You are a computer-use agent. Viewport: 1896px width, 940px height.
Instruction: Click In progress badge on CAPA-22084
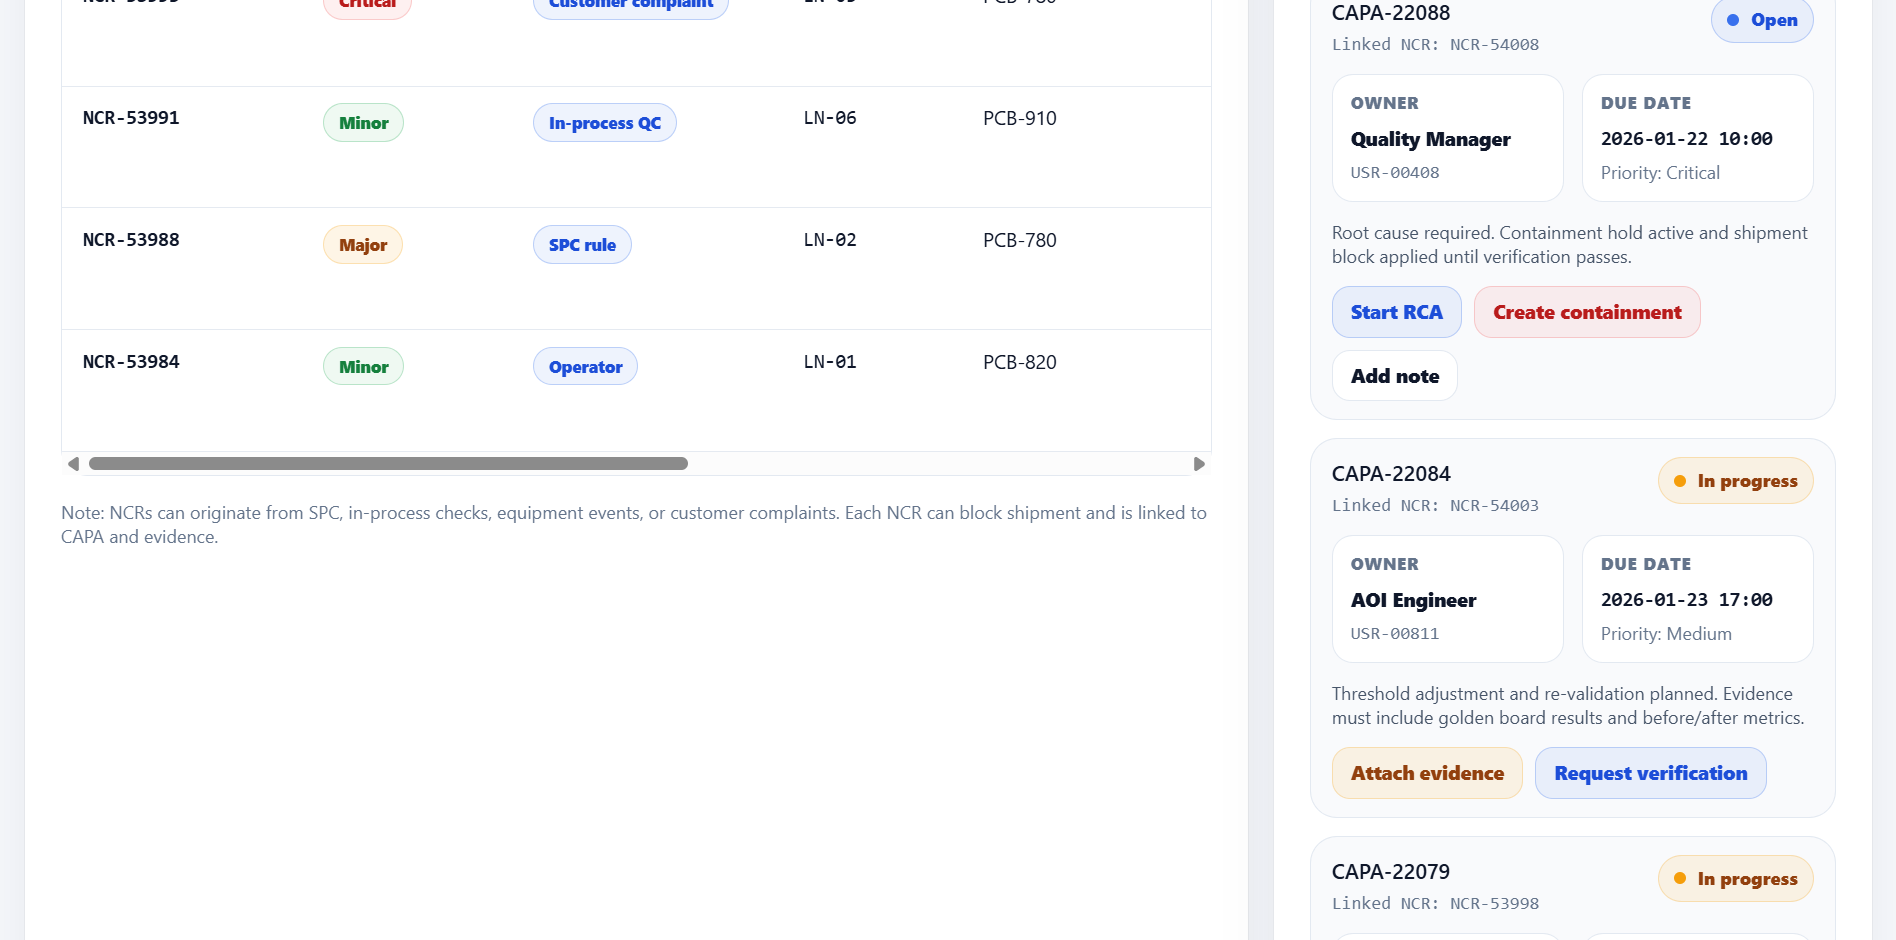pos(1735,481)
